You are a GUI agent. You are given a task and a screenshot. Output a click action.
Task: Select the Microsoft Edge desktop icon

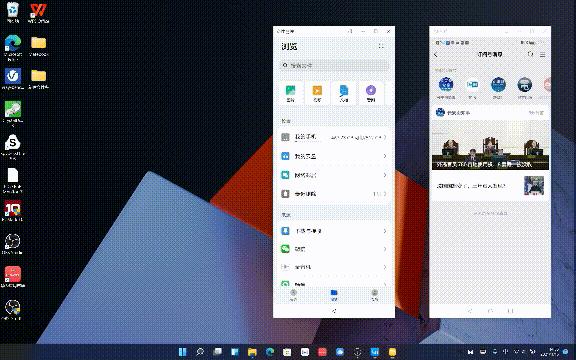tap(13, 47)
